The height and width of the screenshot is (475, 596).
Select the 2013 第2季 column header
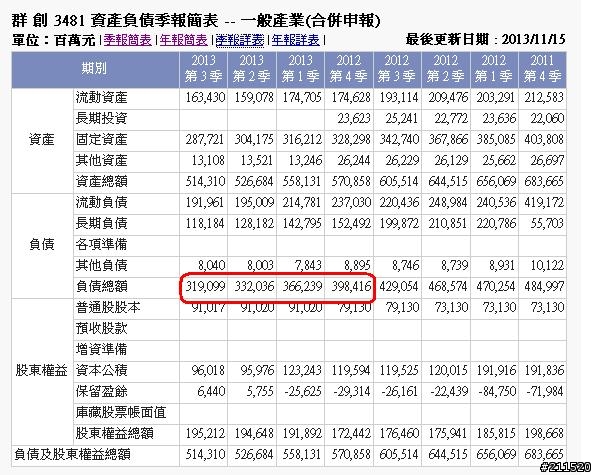pyautogui.click(x=252, y=69)
